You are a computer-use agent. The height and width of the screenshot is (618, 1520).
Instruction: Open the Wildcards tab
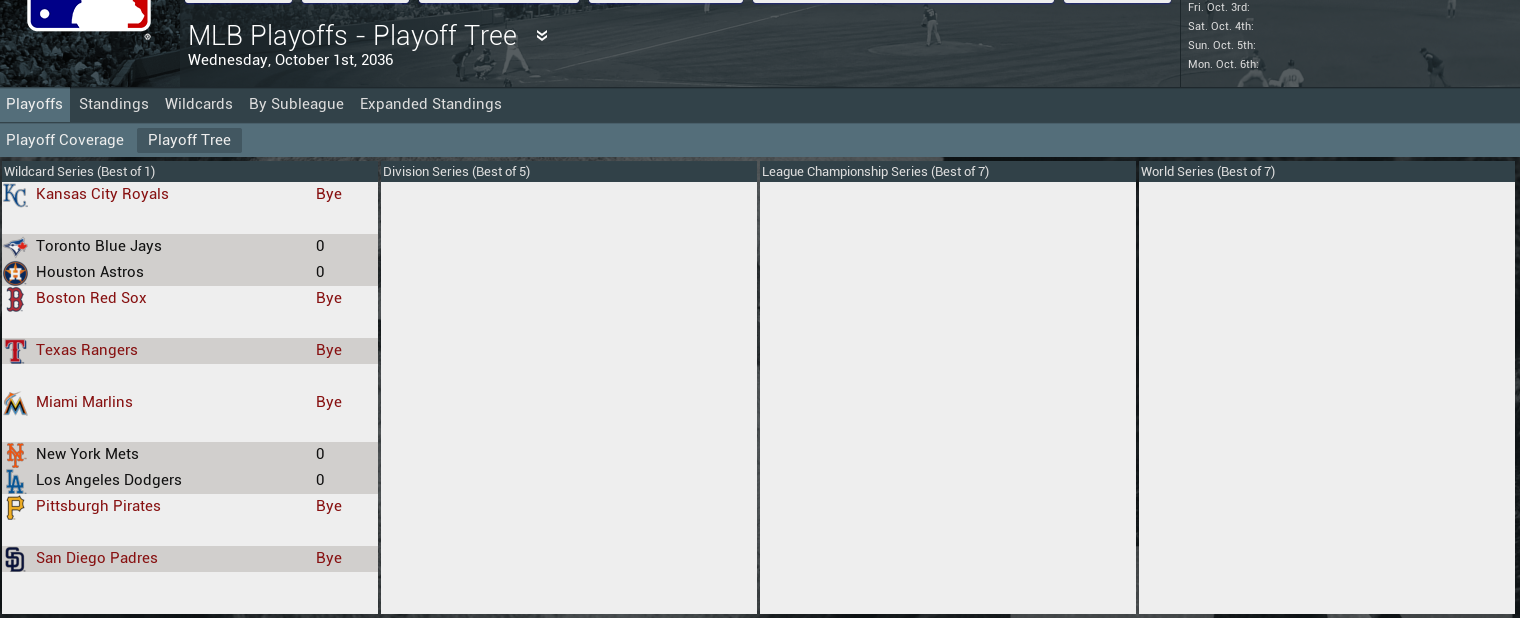(199, 104)
